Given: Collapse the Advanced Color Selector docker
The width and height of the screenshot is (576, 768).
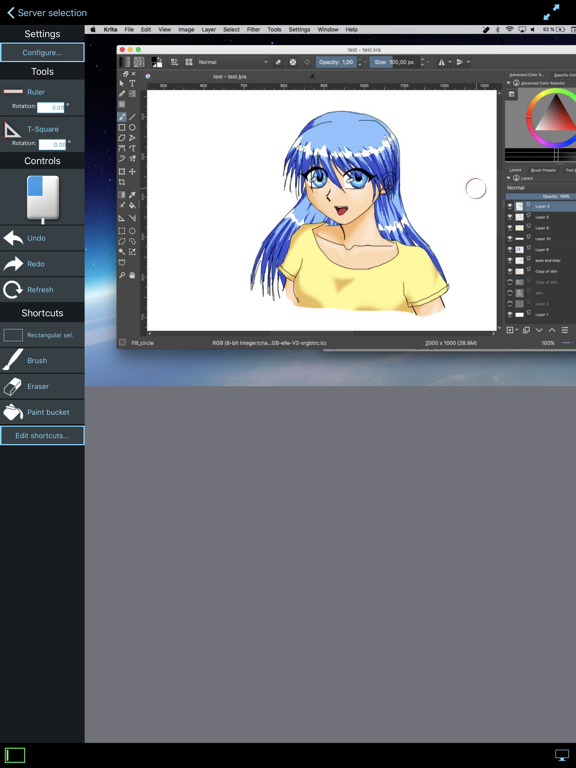Looking at the screenshot, I should click(x=508, y=83).
